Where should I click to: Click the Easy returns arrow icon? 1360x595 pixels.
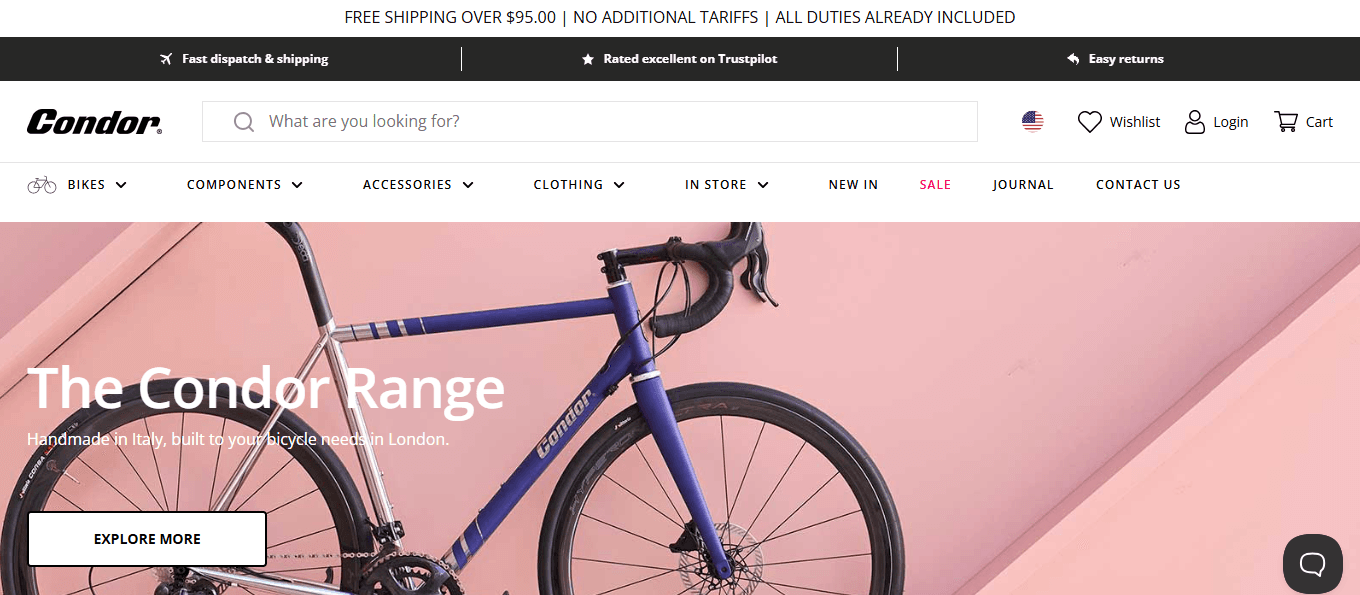point(1074,59)
